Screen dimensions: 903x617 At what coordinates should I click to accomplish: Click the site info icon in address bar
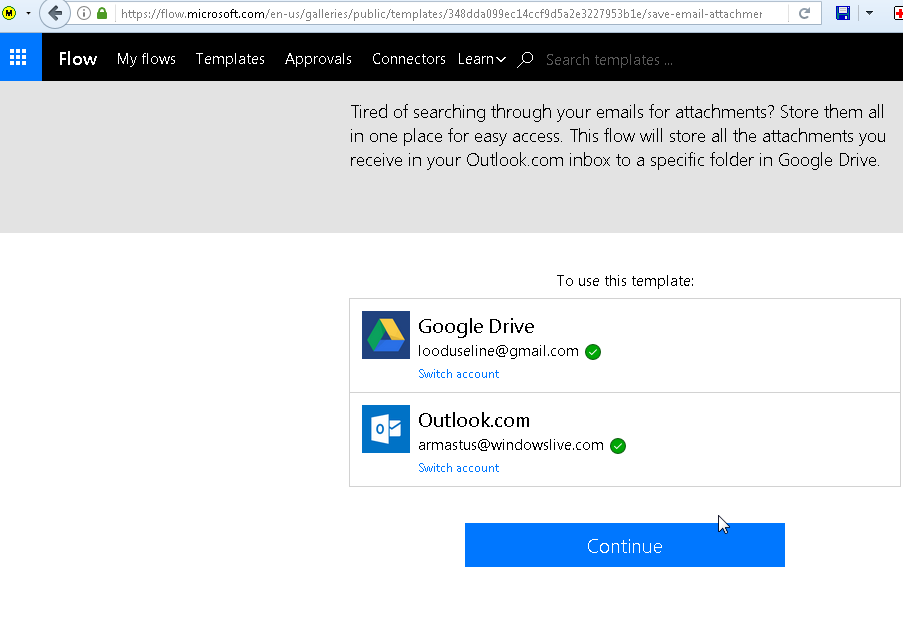[x=84, y=13]
